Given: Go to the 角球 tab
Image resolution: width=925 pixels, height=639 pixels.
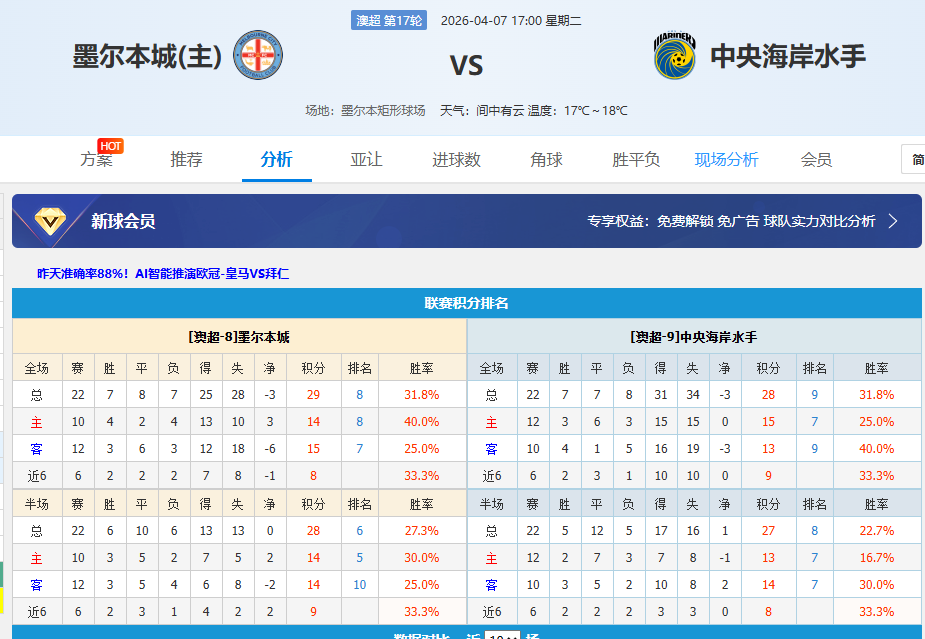Looking at the screenshot, I should coord(546,160).
